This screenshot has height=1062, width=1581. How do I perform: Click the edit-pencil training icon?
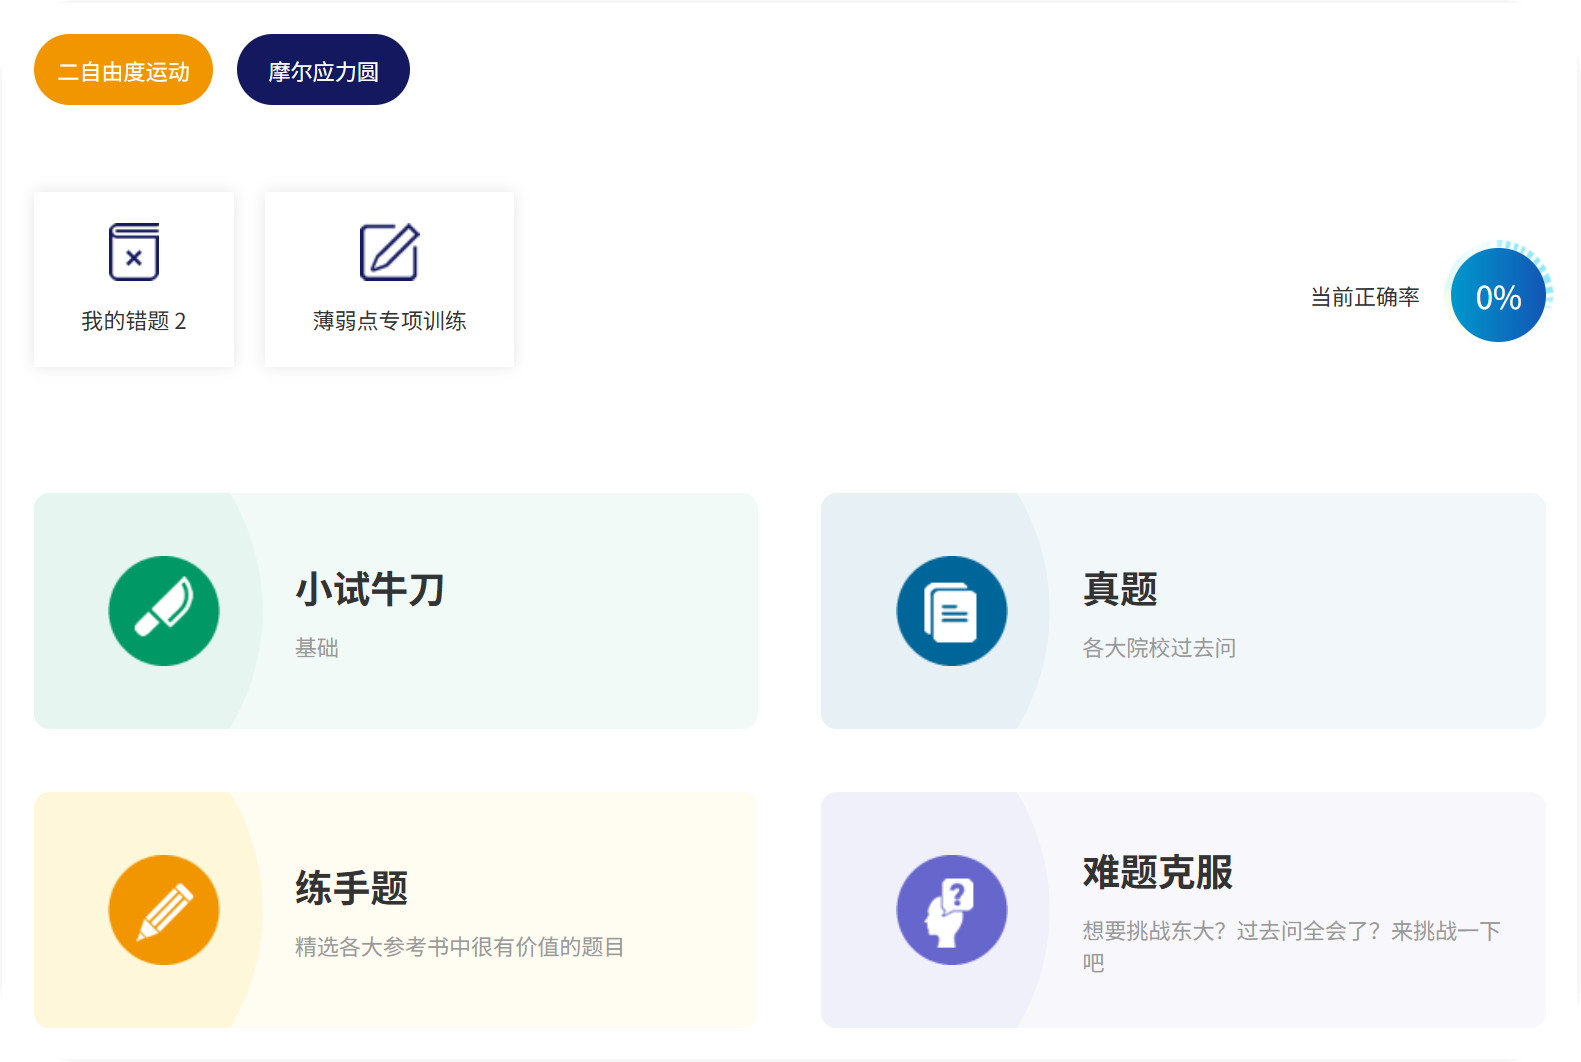[x=389, y=252]
